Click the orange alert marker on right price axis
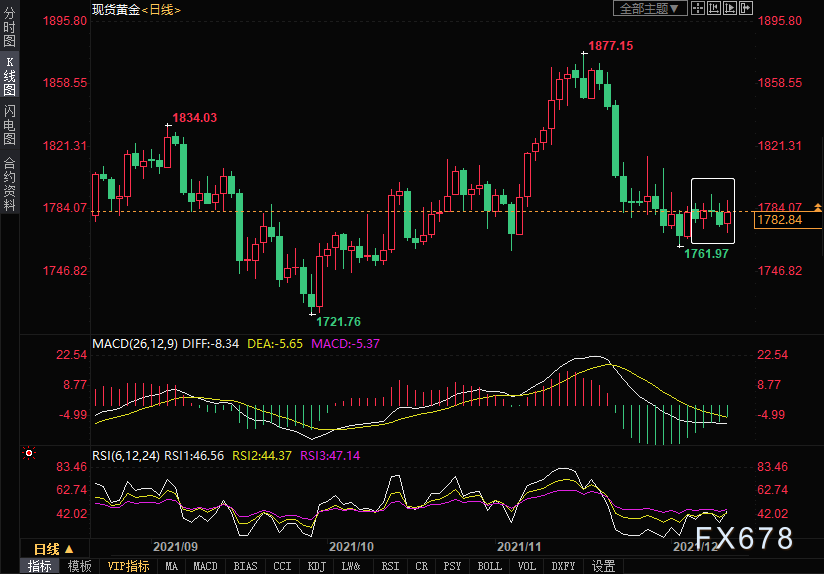The image size is (824, 574). click(x=817, y=207)
